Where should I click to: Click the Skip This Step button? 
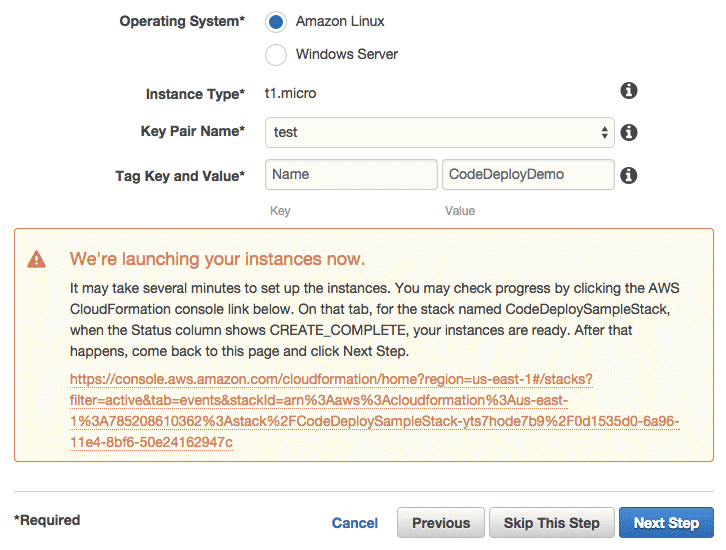click(x=551, y=523)
